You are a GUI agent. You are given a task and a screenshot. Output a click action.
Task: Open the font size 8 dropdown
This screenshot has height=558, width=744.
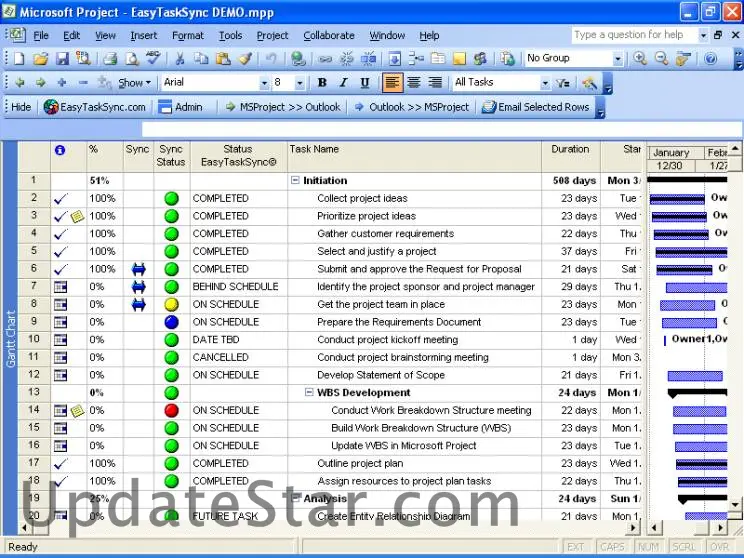pyautogui.click(x=299, y=84)
